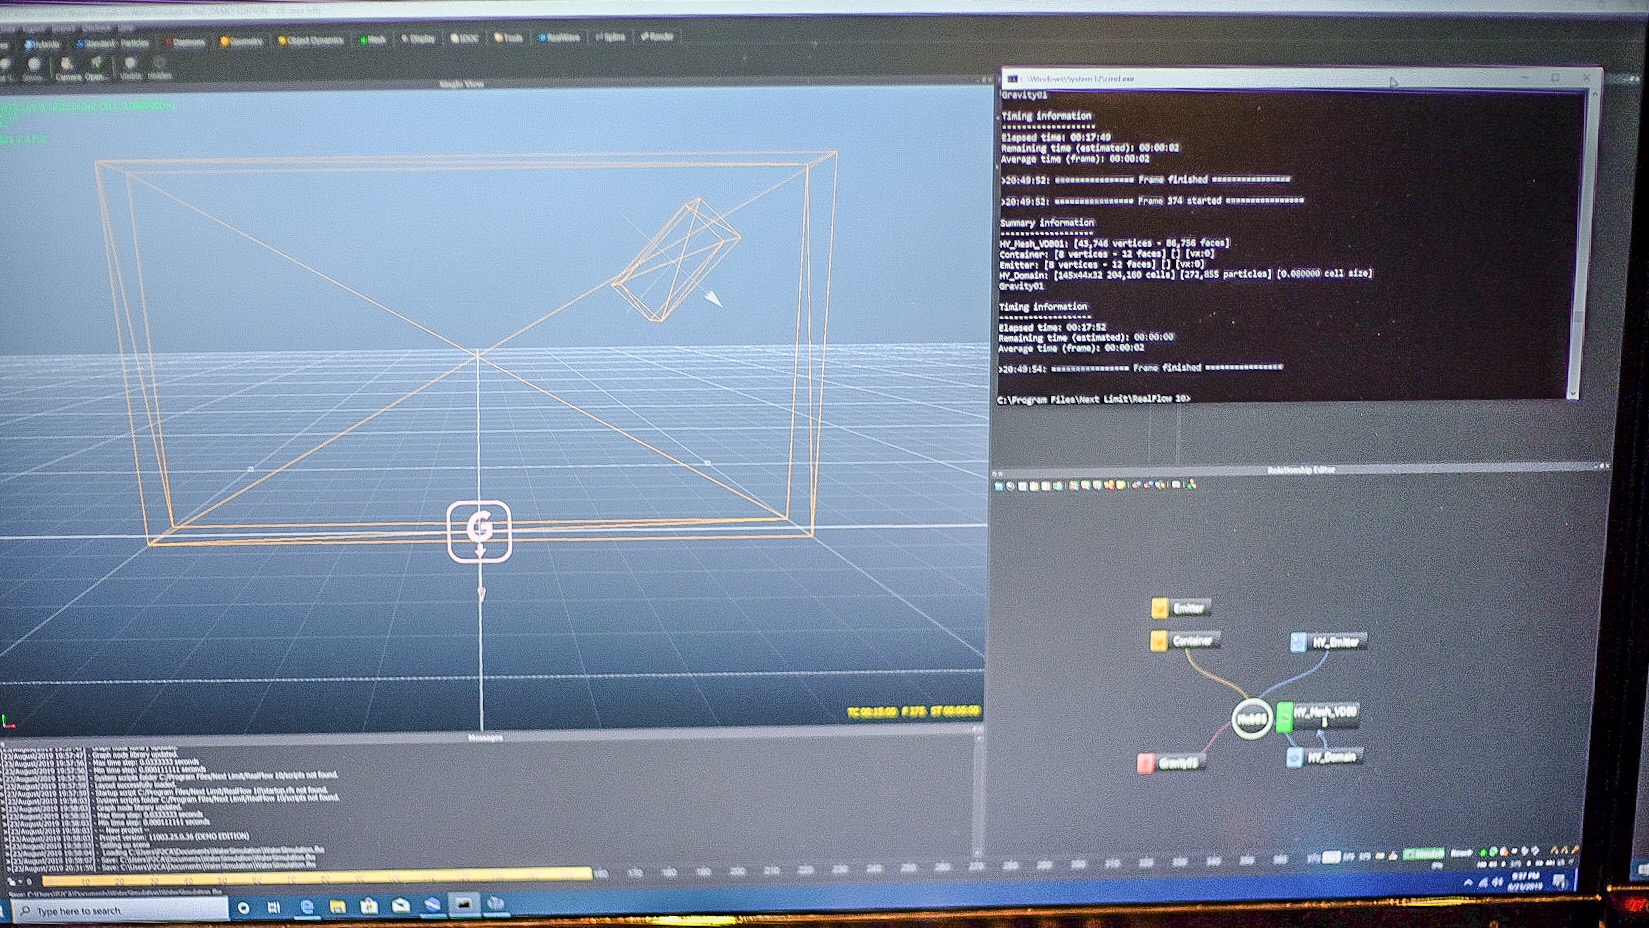1649x928 pixels.
Task: Click the Hidden display icon
Action: coord(159,68)
